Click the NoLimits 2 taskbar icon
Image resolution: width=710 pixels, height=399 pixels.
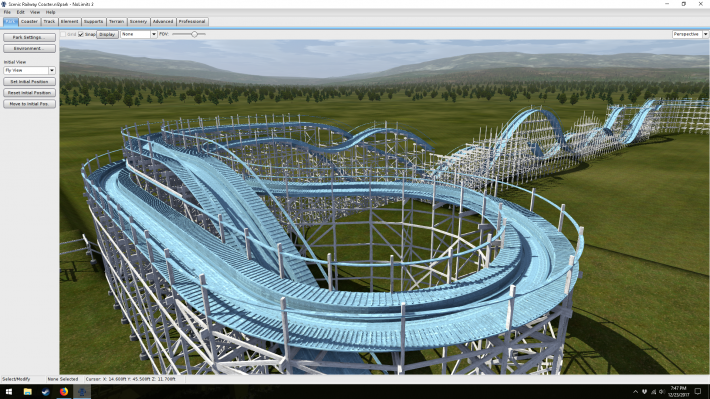coord(82,392)
